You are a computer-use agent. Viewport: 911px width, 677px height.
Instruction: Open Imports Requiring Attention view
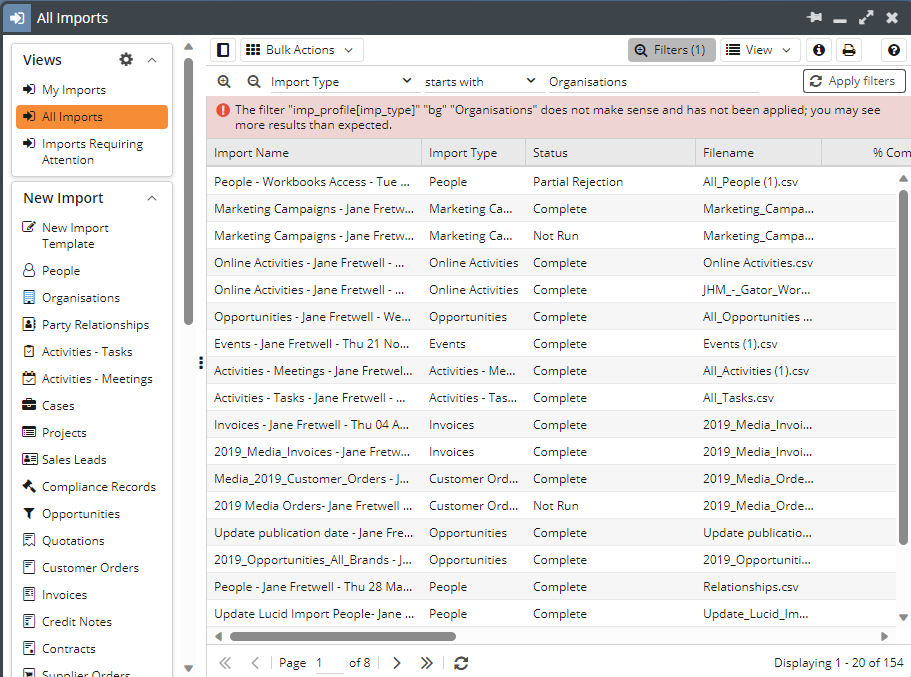pyautogui.click(x=91, y=152)
